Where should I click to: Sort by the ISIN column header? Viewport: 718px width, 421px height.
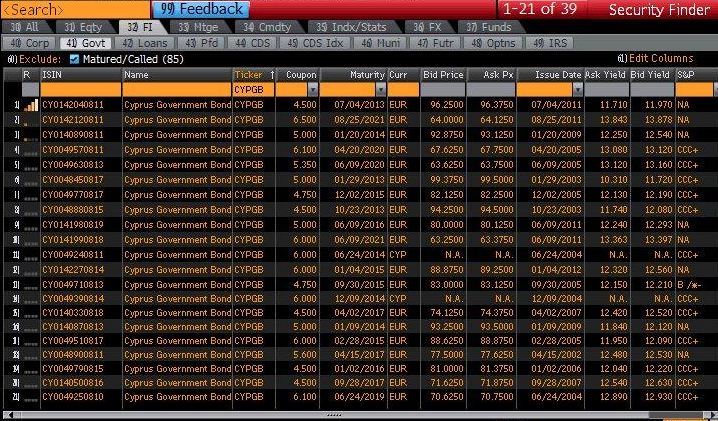click(x=81, y=75)
